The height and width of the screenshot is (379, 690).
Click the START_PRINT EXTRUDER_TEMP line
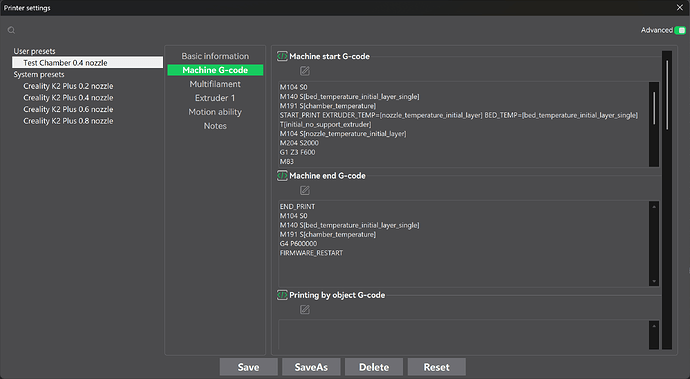click(x=459, y=115)
